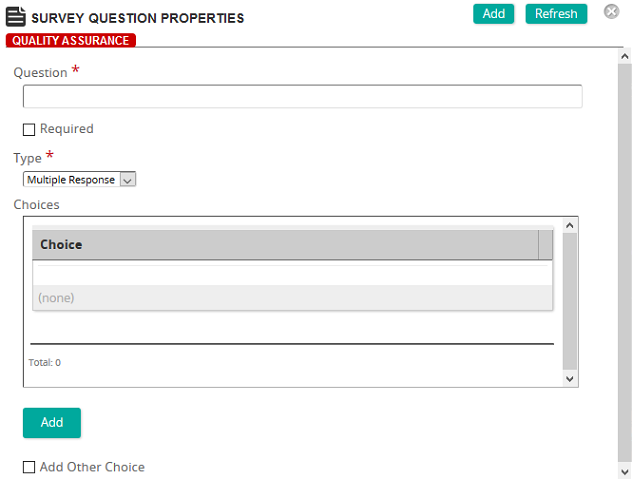The height and width of the screenshot is (485, 632).
Task: Click choices list scroll up arrow
Action: [x=570, y=225]
